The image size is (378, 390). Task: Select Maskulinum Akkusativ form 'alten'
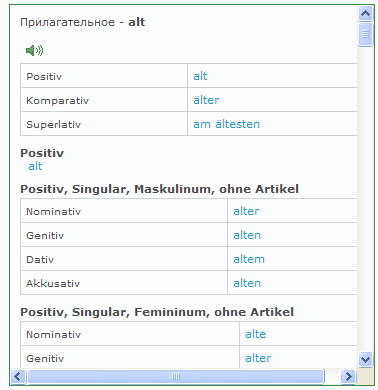pos(247,283)
